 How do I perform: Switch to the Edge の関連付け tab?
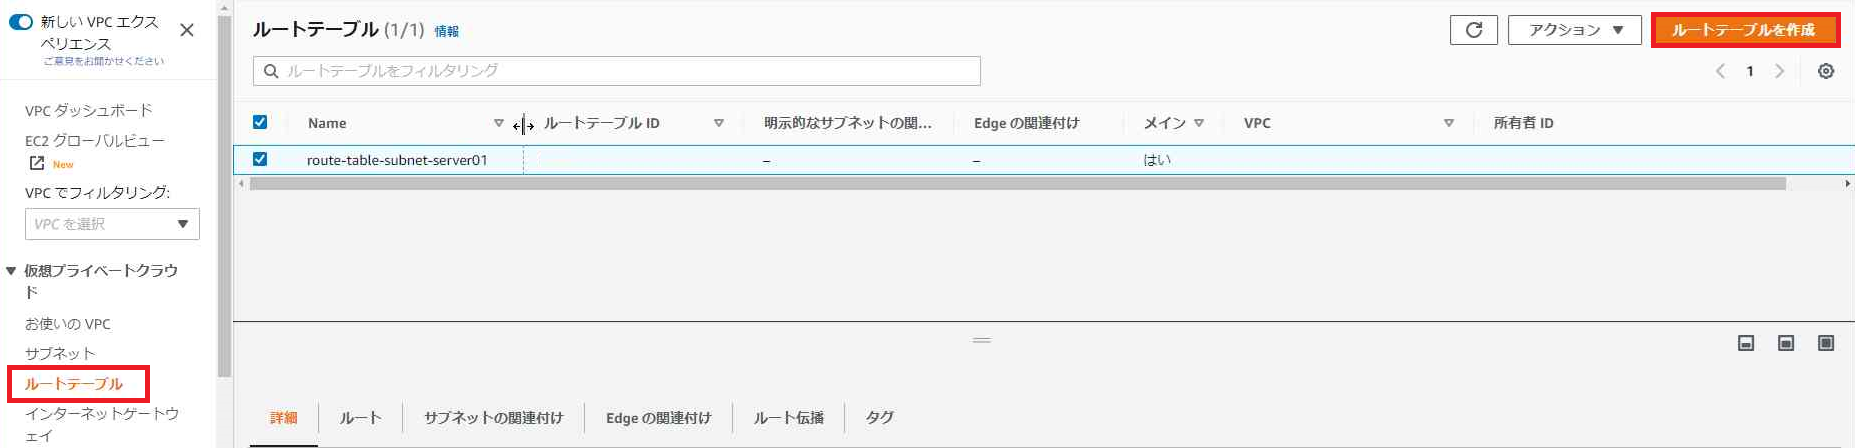(x=659, y=418)
